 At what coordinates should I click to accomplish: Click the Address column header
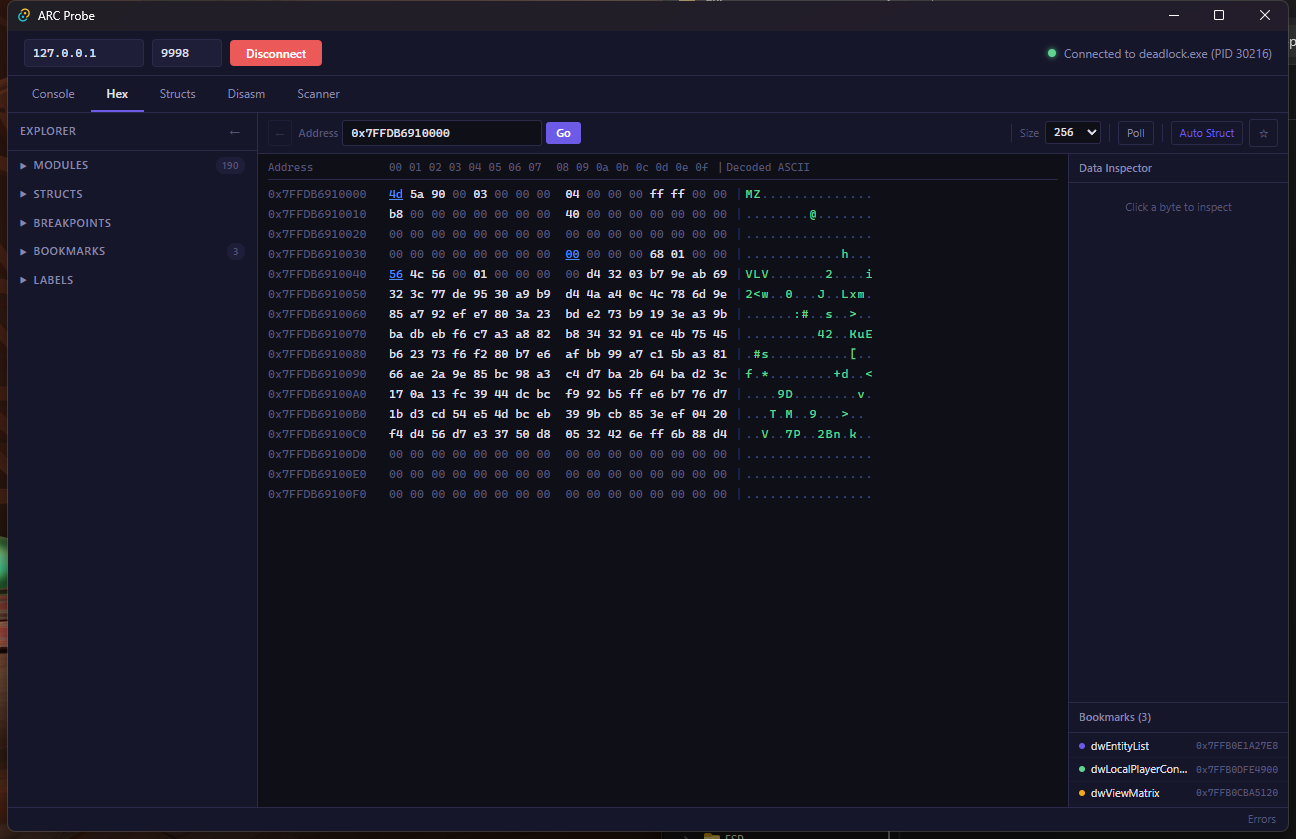coord(290,167)
